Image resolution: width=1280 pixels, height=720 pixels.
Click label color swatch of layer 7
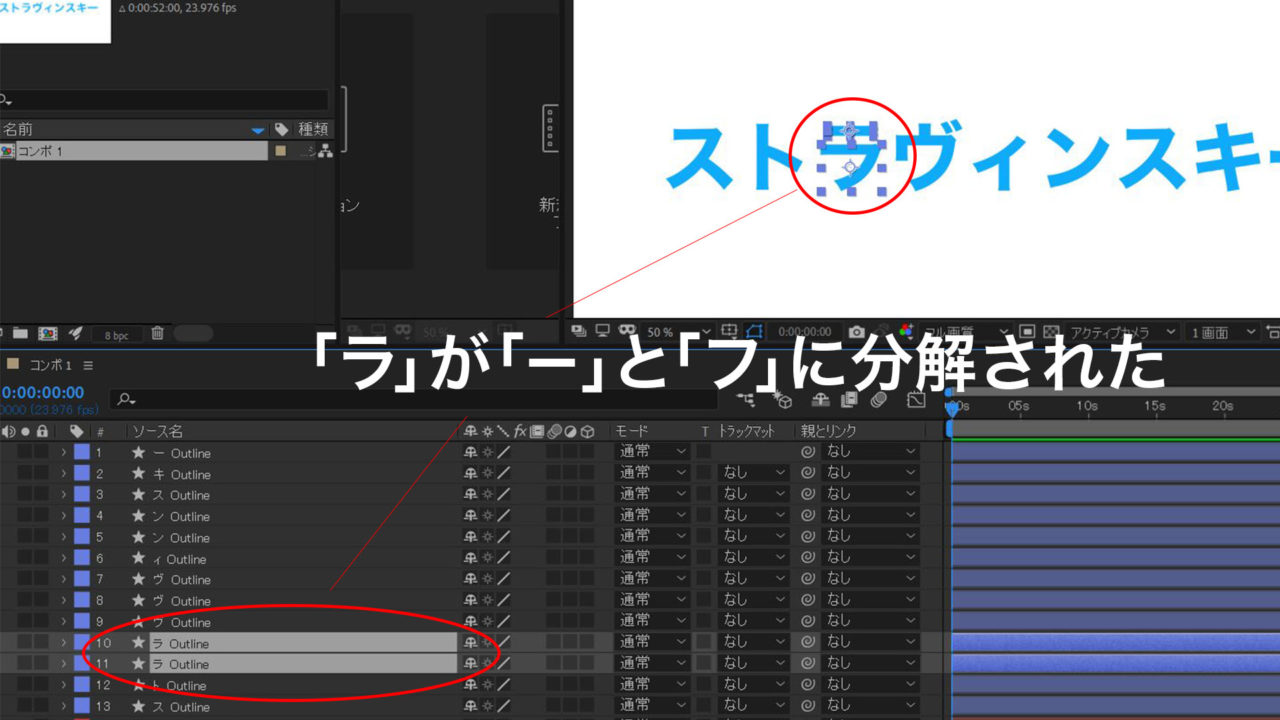[82, 579]
